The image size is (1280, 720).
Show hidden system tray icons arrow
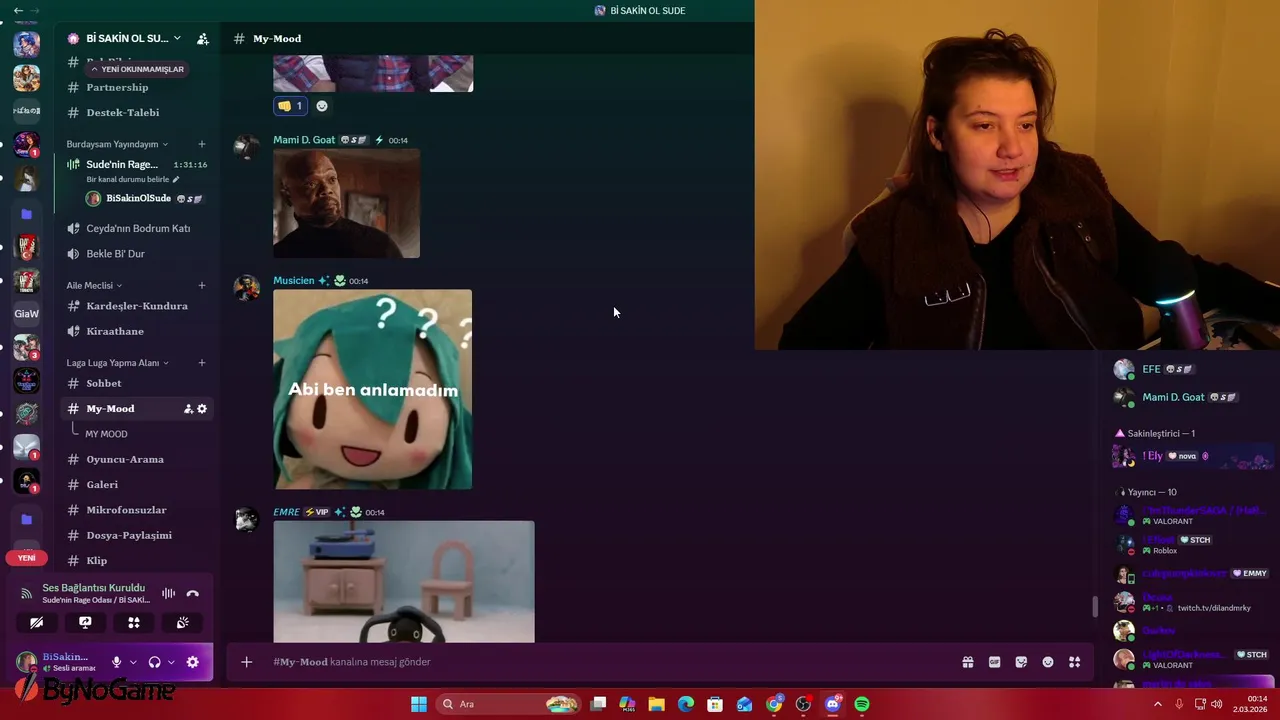pos(1158,704)
